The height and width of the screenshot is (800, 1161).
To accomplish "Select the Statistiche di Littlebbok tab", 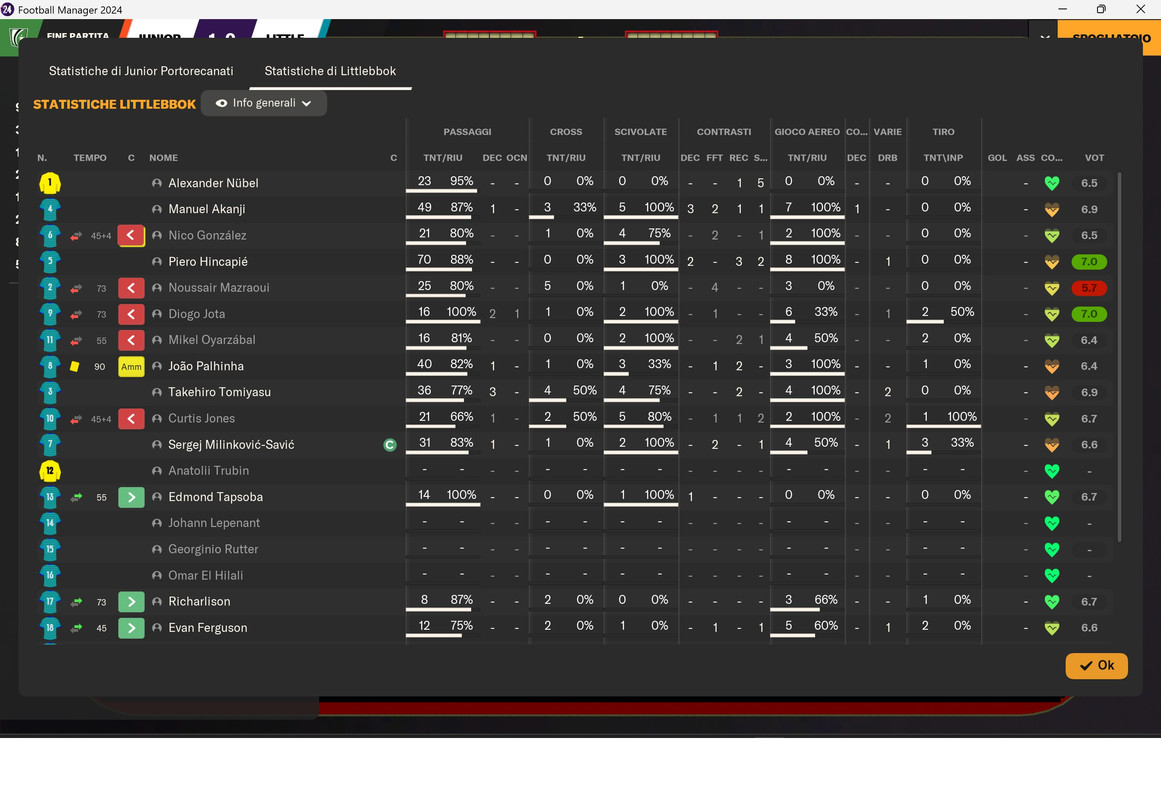I will 330,71.
